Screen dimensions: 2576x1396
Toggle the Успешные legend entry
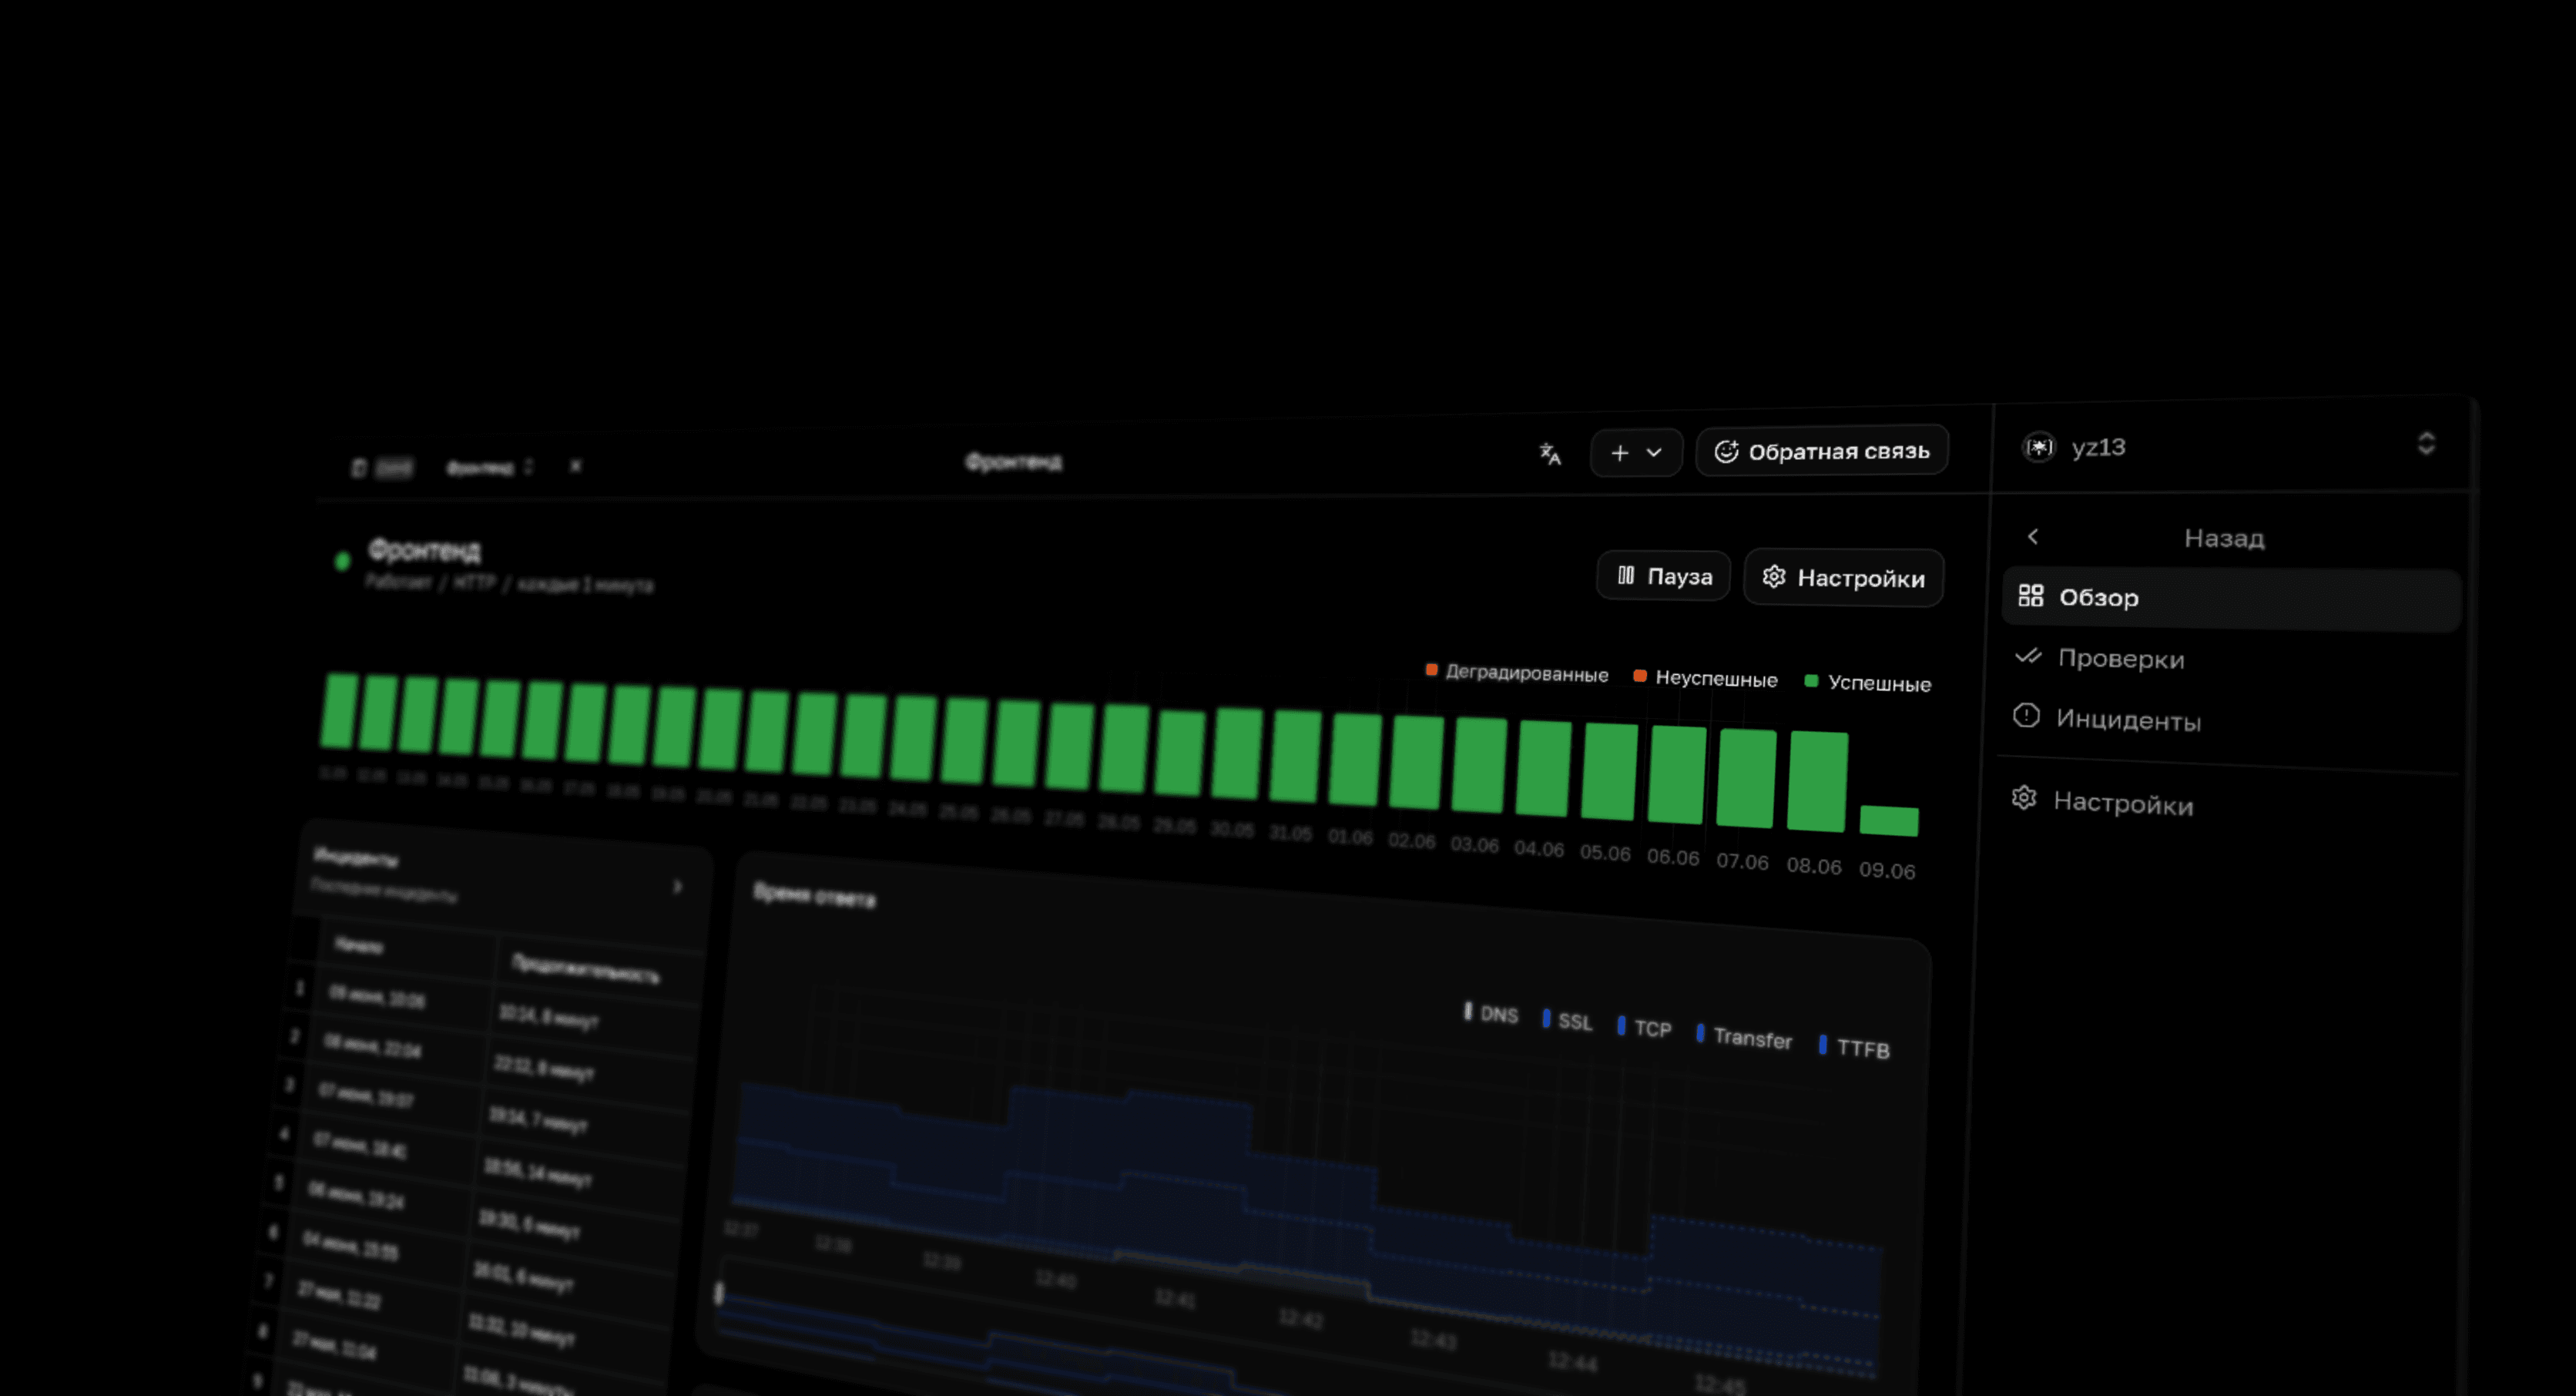point(1867,683)
